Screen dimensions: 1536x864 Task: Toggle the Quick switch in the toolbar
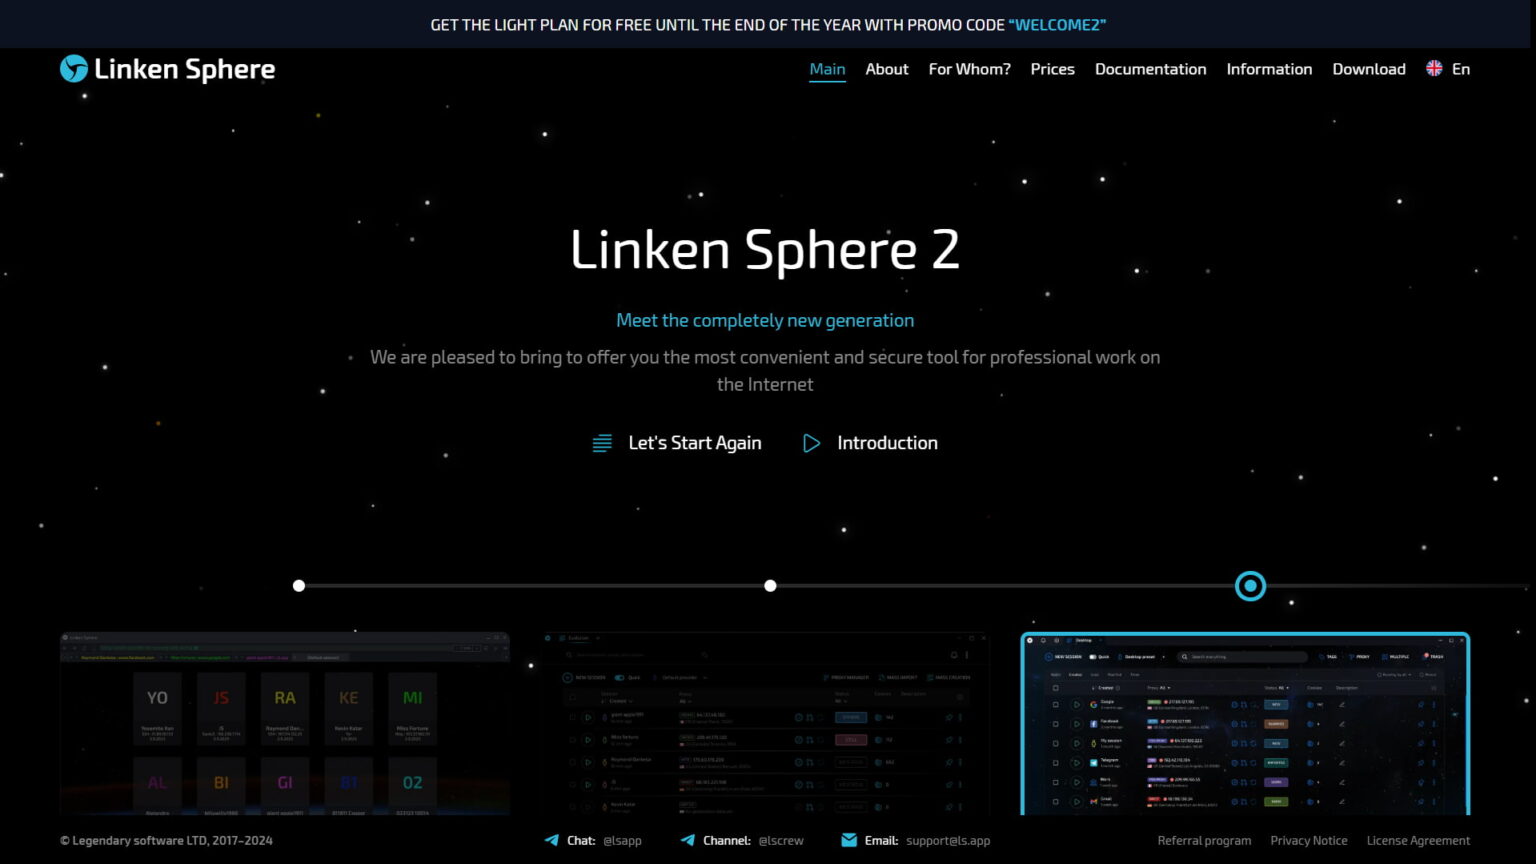point(1092,656)
